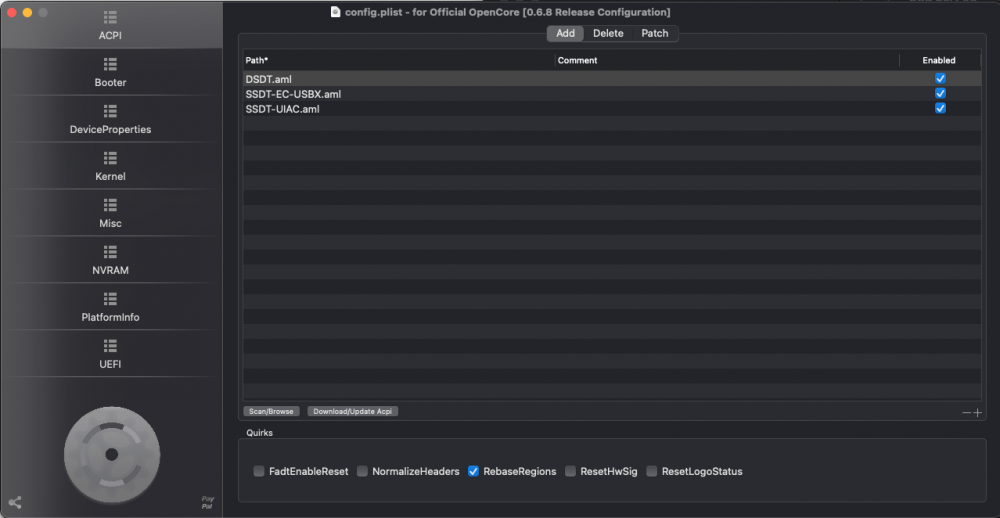1000x518 pixels.
Task: Click the minus icon to remove row
Action: pos(967,413)
